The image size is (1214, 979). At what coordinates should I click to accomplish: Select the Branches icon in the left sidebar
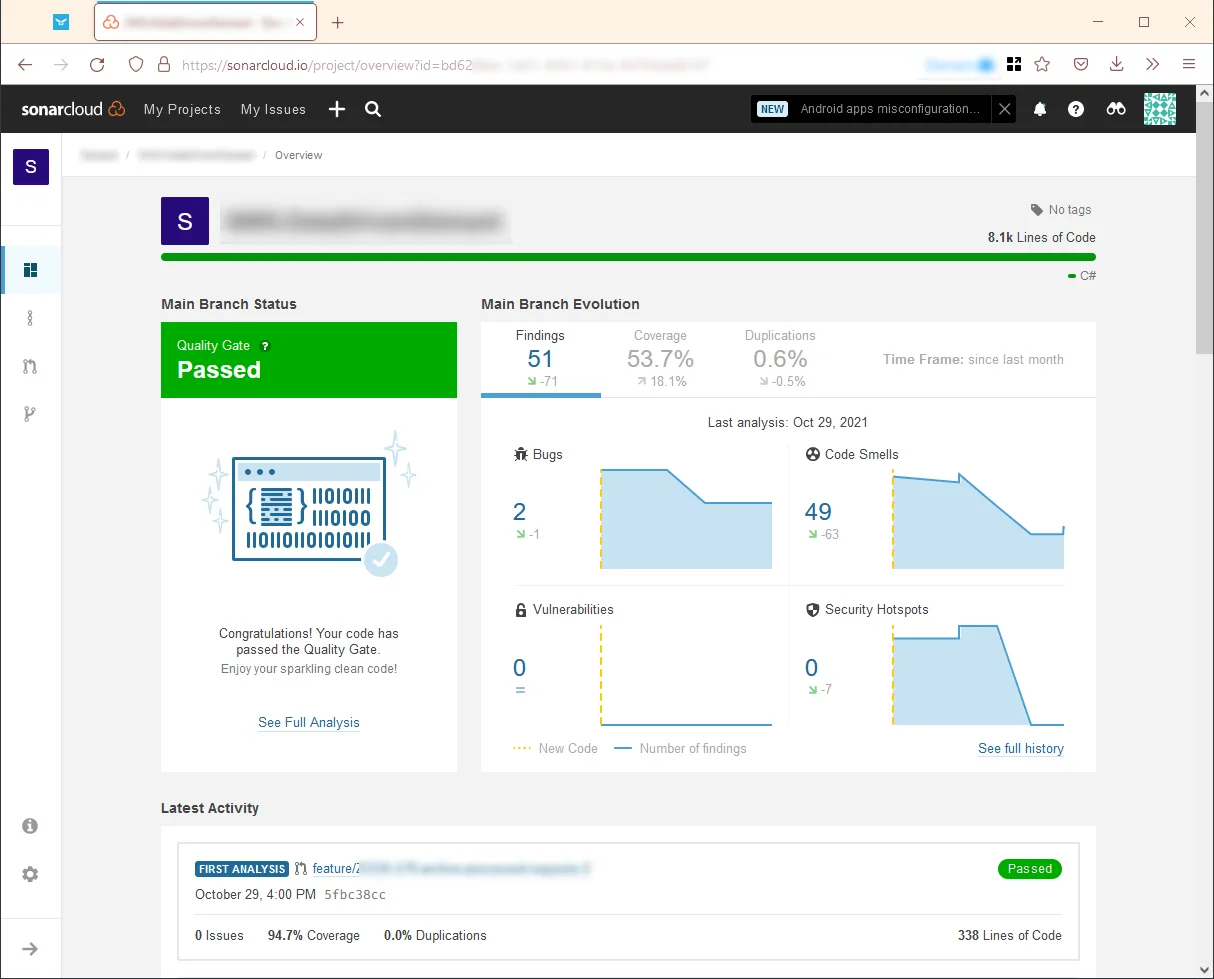(30, 413)
